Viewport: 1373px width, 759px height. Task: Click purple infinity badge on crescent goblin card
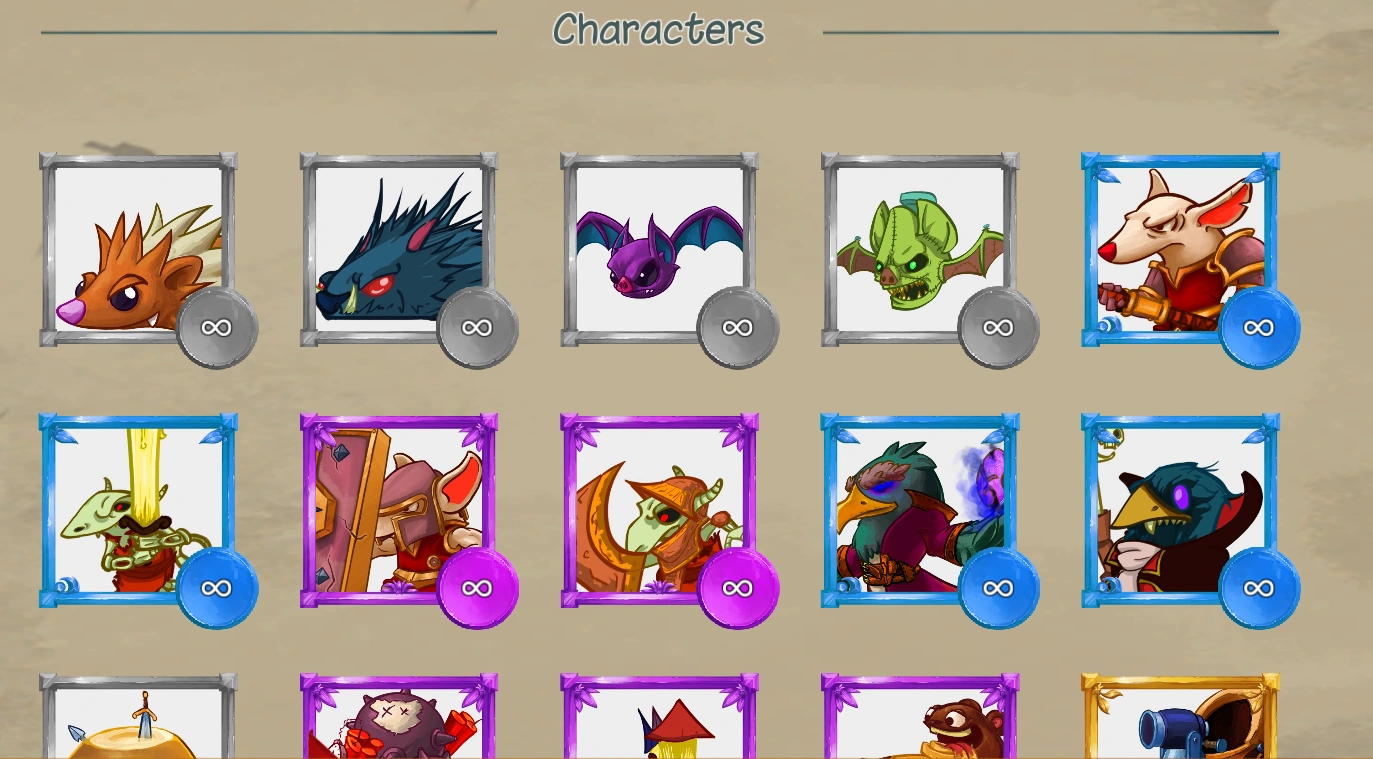point(738,588)
